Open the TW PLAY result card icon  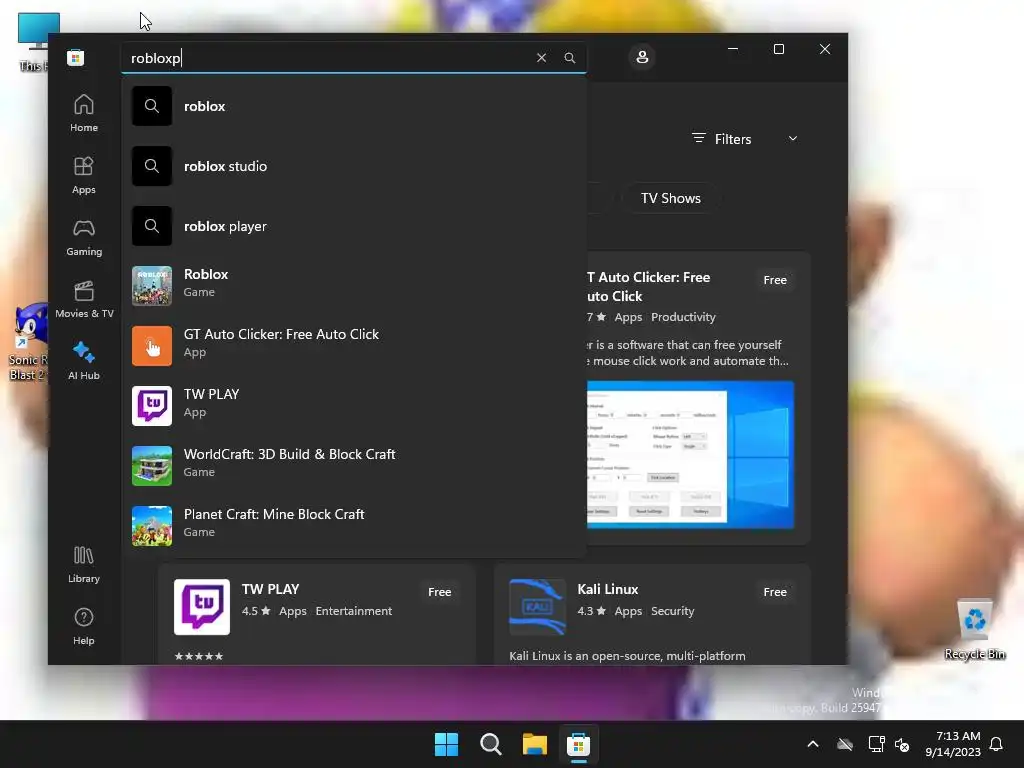[202, 607]
